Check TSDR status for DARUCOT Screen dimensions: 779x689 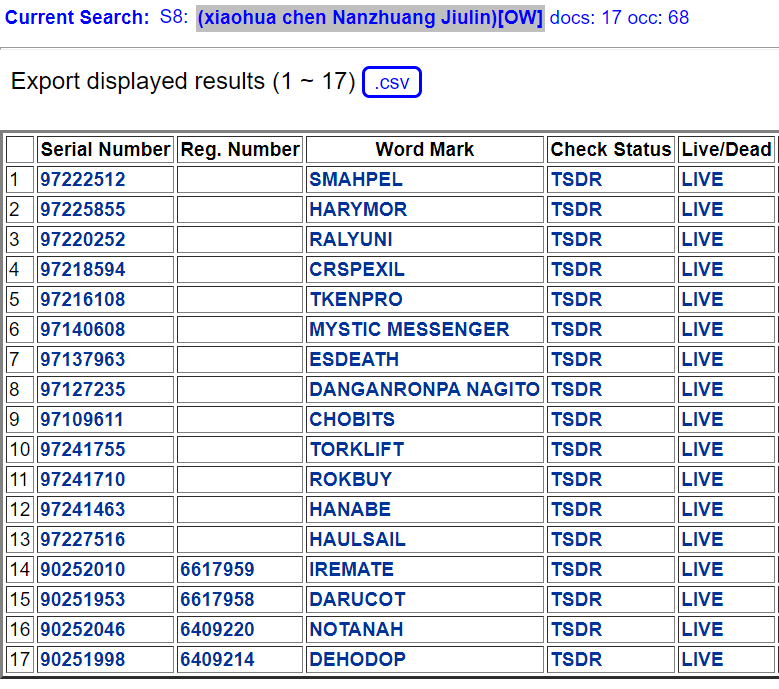[x=576, y=599]
